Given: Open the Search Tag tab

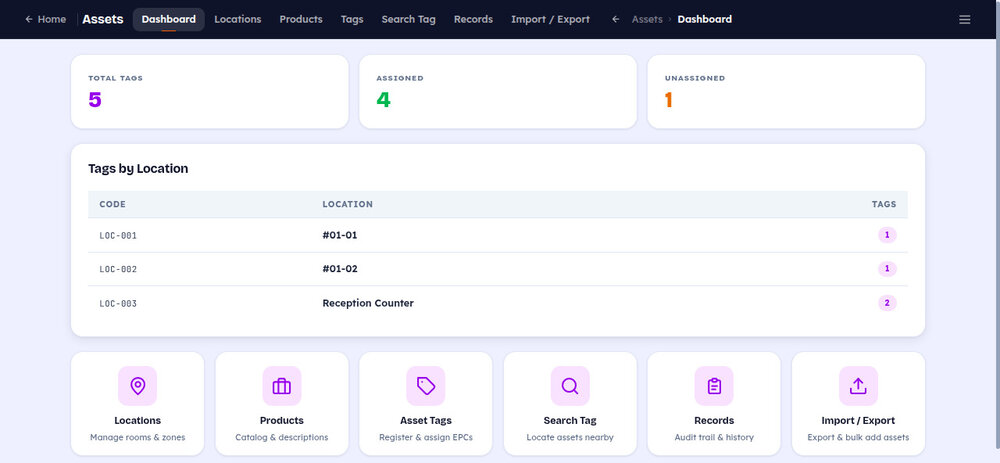Looking at the screenshot, I should point(408,19).
